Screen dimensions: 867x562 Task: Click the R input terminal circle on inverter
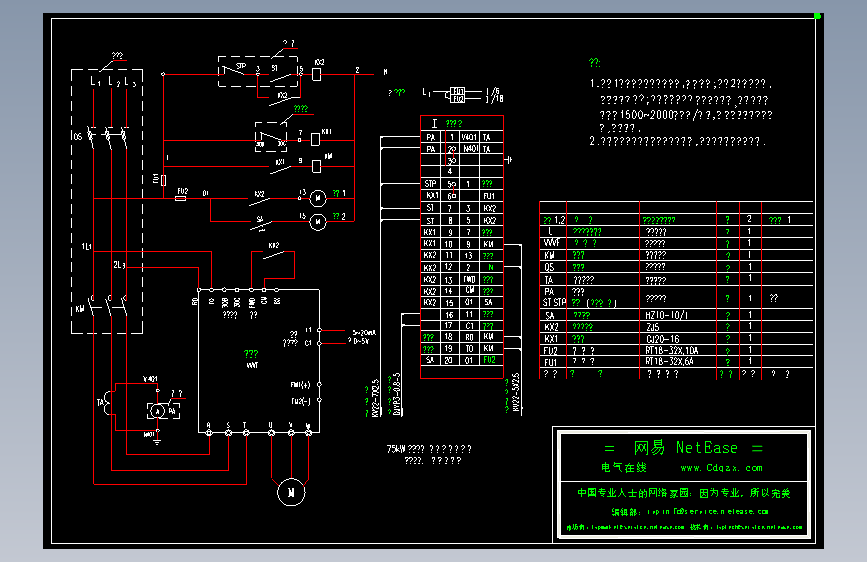pyautogui.click(x=209, y=433)
